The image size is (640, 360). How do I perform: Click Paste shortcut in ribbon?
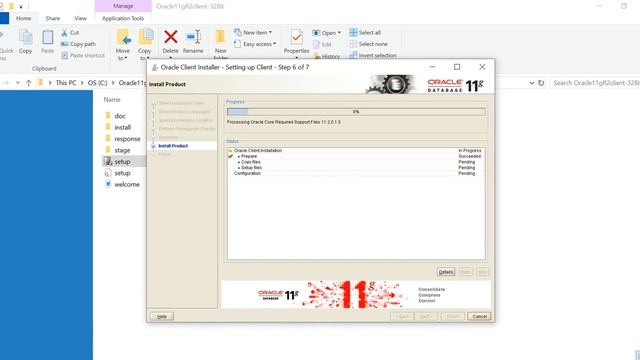(83, 56)
